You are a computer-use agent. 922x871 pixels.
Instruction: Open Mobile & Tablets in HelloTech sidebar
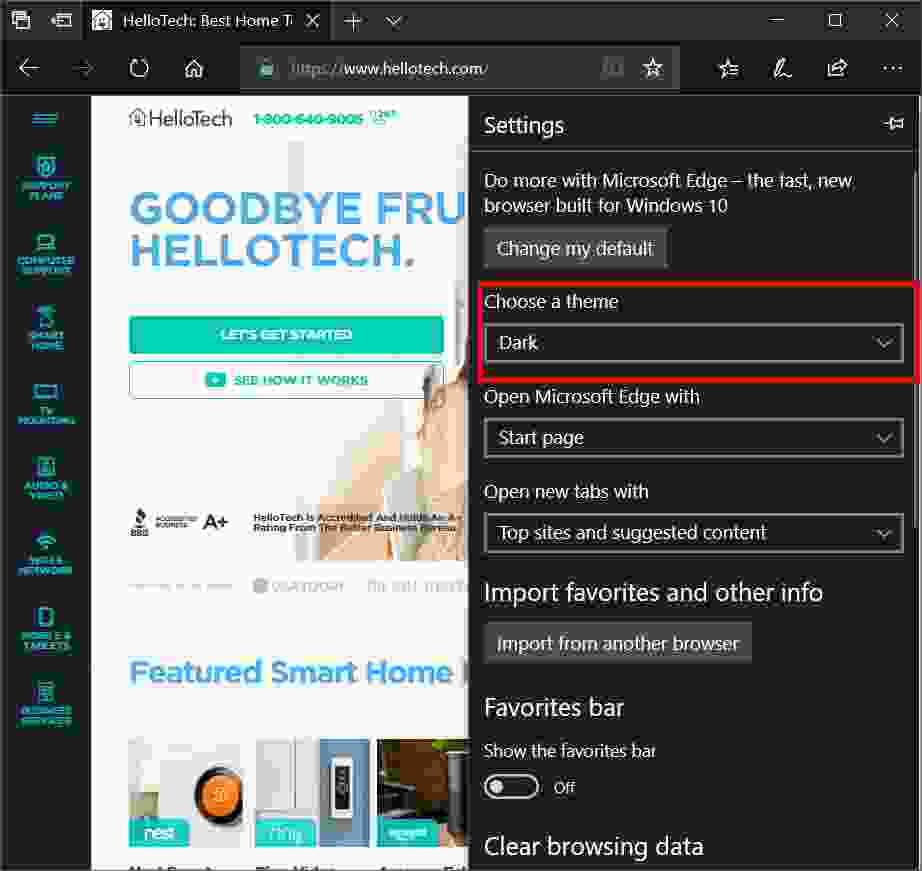46,628
